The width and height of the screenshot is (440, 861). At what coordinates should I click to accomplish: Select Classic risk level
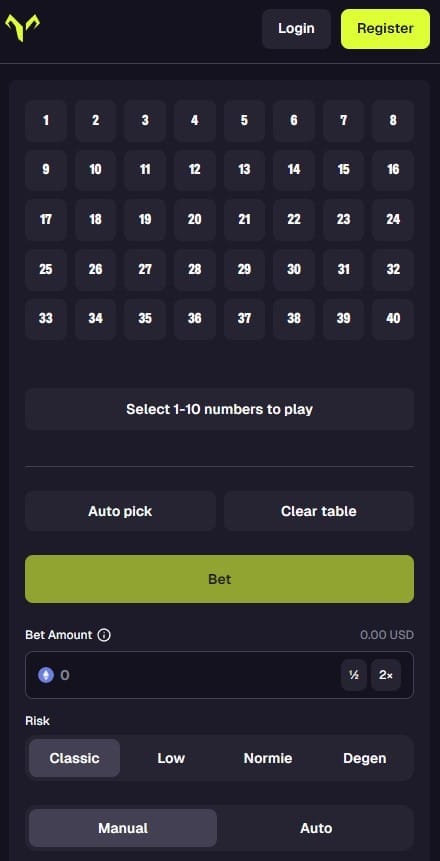(74, 758)
